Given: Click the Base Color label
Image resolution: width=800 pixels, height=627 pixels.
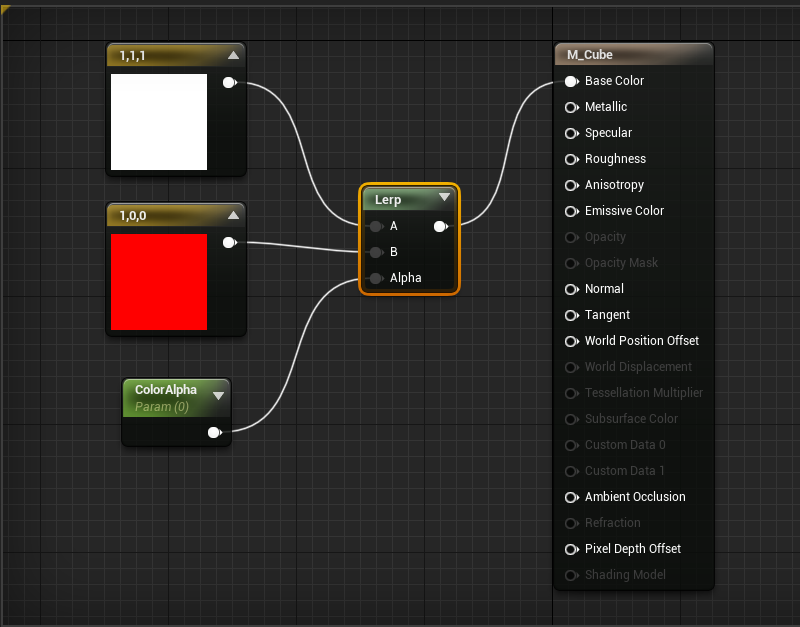Looking at the screenshot, I should point(614,81).
